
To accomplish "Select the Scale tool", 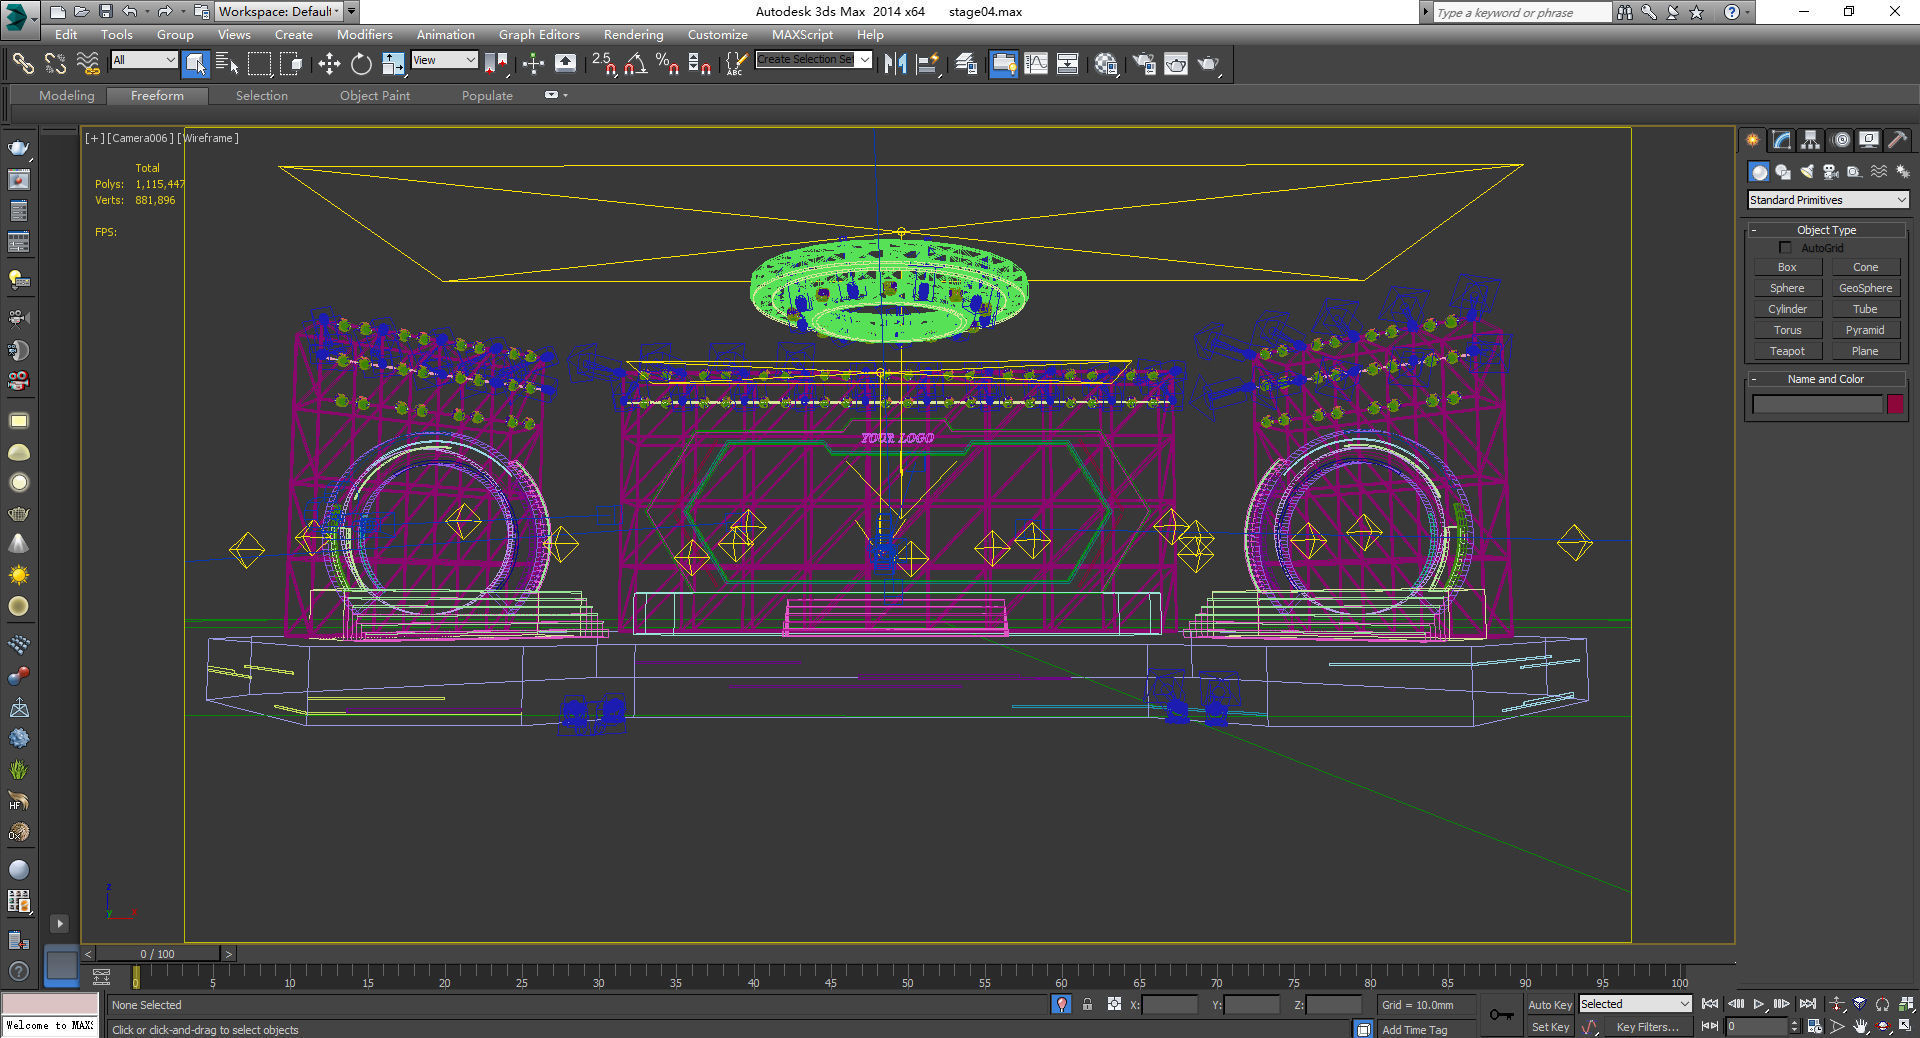I will [x=393, y=64].
